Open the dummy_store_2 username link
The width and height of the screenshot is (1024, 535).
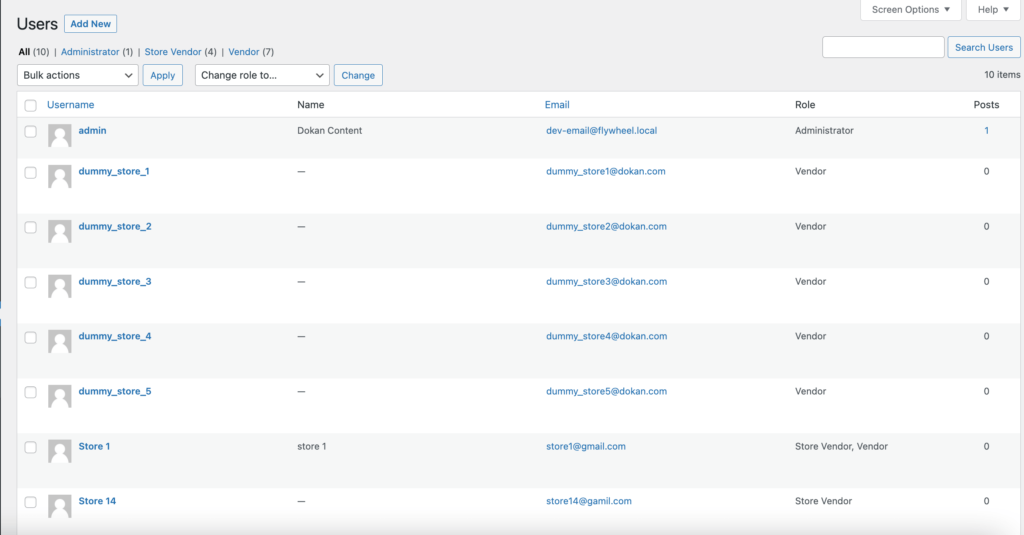coord(115,226)
